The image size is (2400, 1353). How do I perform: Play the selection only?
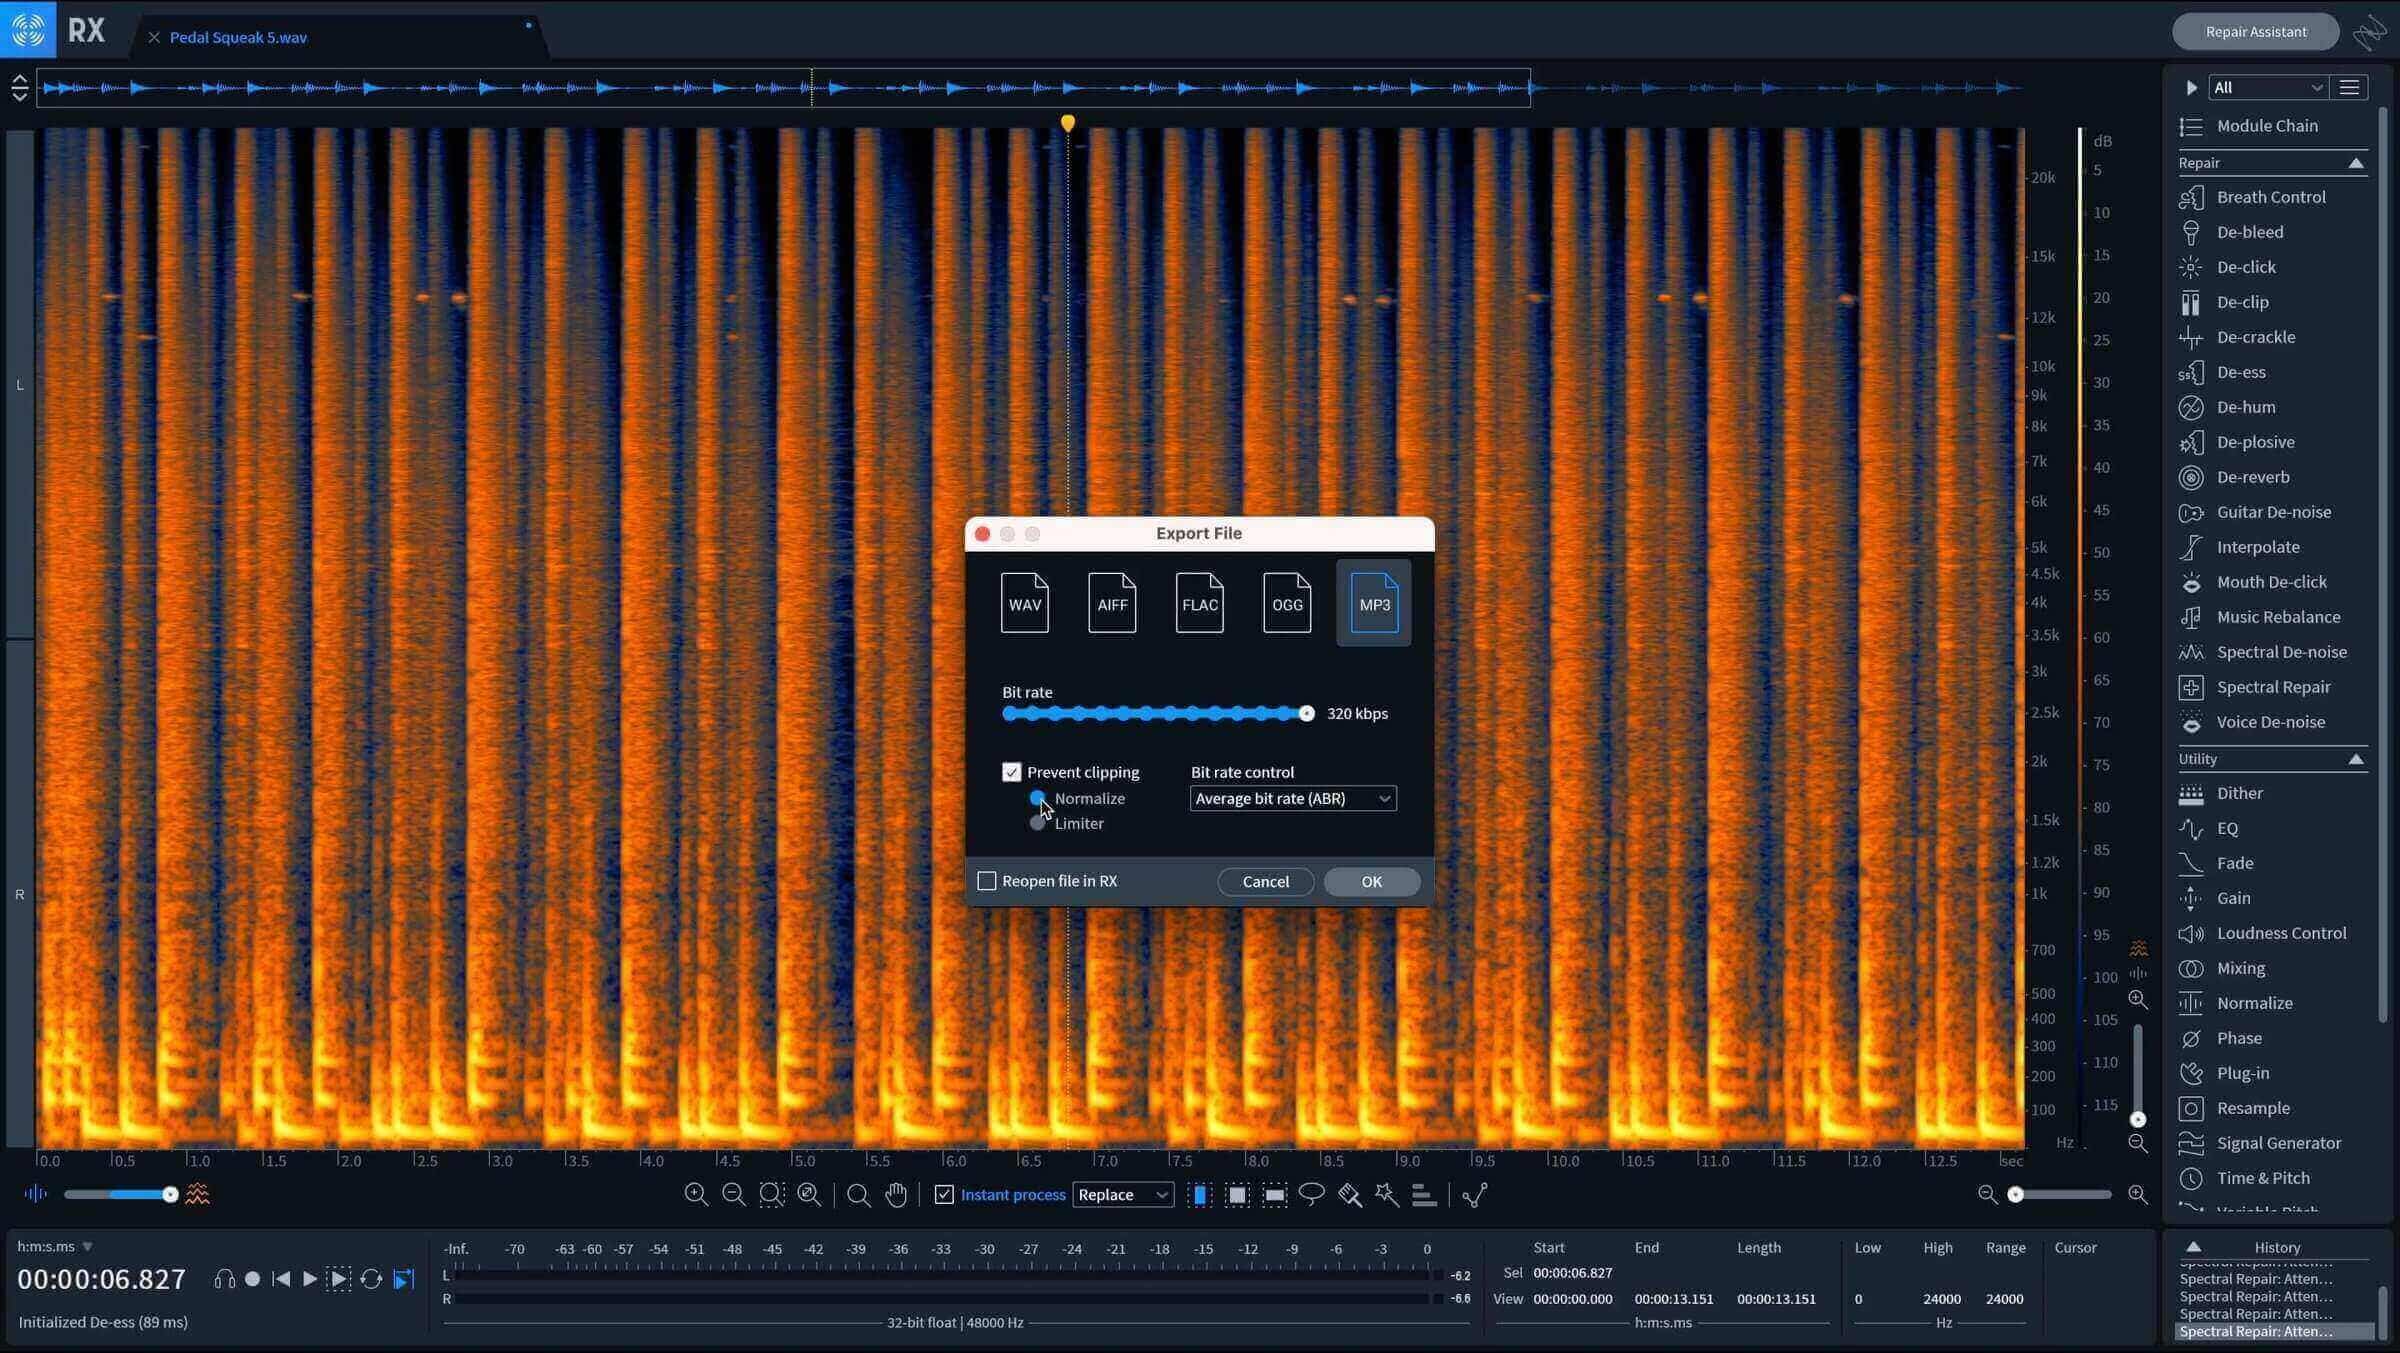[339, 1279]
